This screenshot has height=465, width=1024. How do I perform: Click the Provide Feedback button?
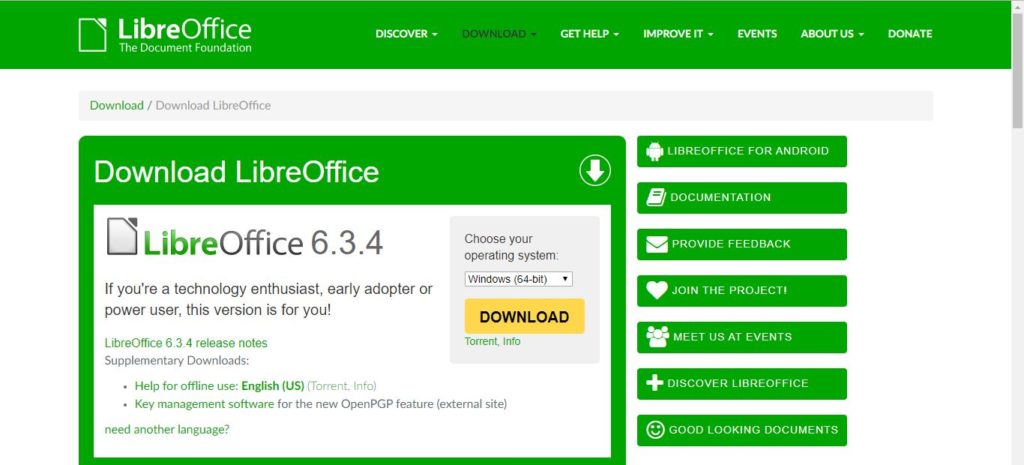[742, 244]
